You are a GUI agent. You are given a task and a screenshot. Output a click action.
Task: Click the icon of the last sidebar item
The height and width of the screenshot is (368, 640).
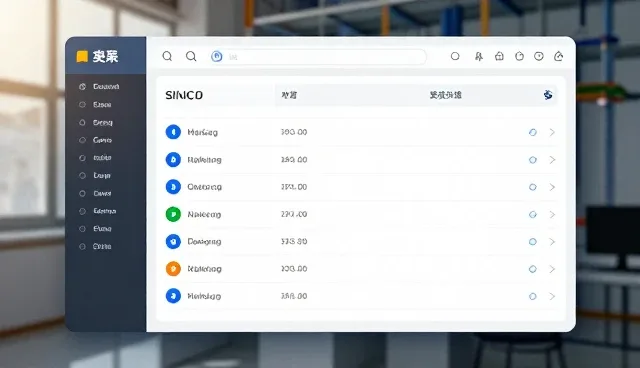(x=82, y=246)
